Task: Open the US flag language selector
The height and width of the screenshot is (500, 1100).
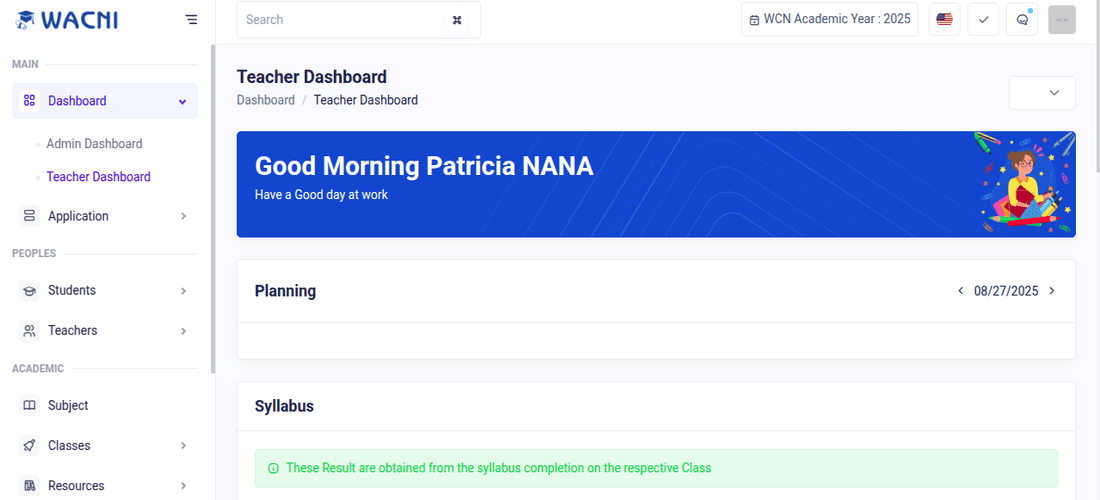Action: (x=944, y=19)
